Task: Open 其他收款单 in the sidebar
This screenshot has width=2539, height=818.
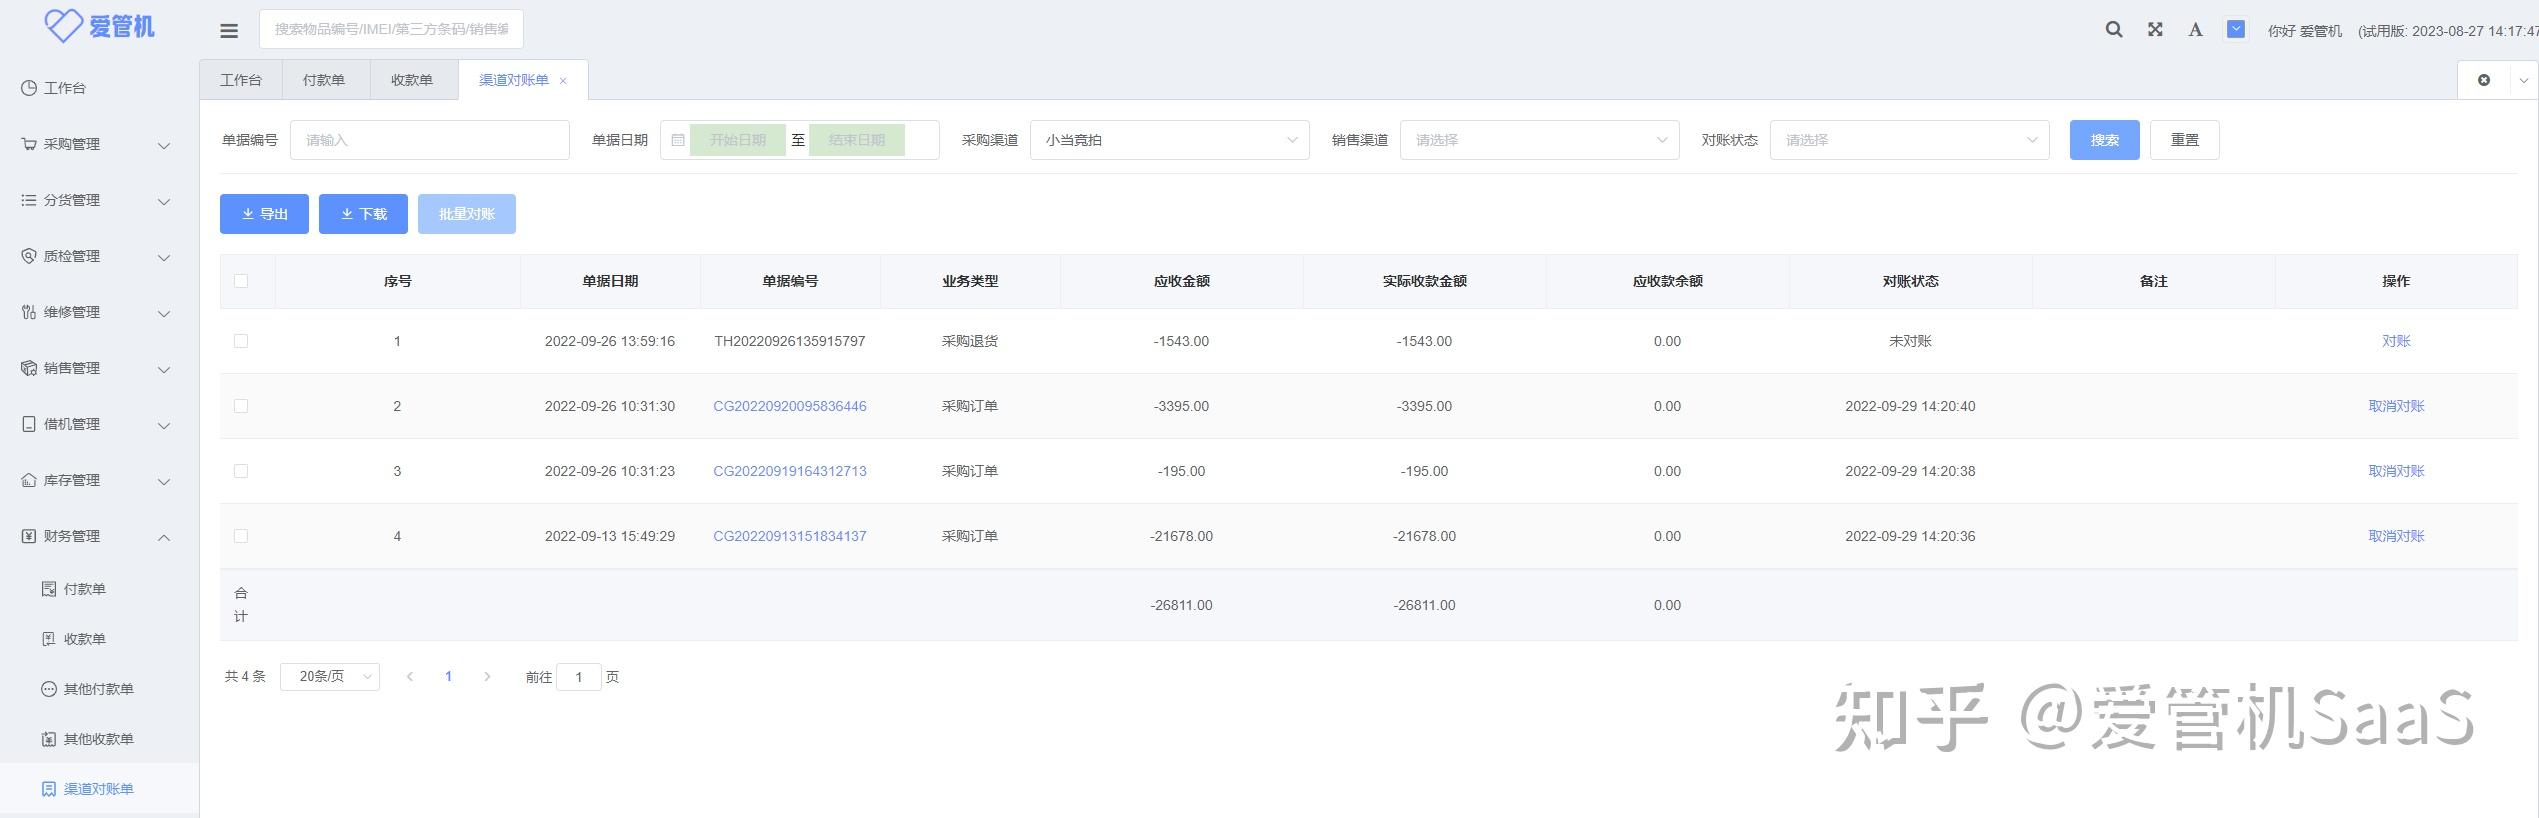Action: tap(99, 739)
